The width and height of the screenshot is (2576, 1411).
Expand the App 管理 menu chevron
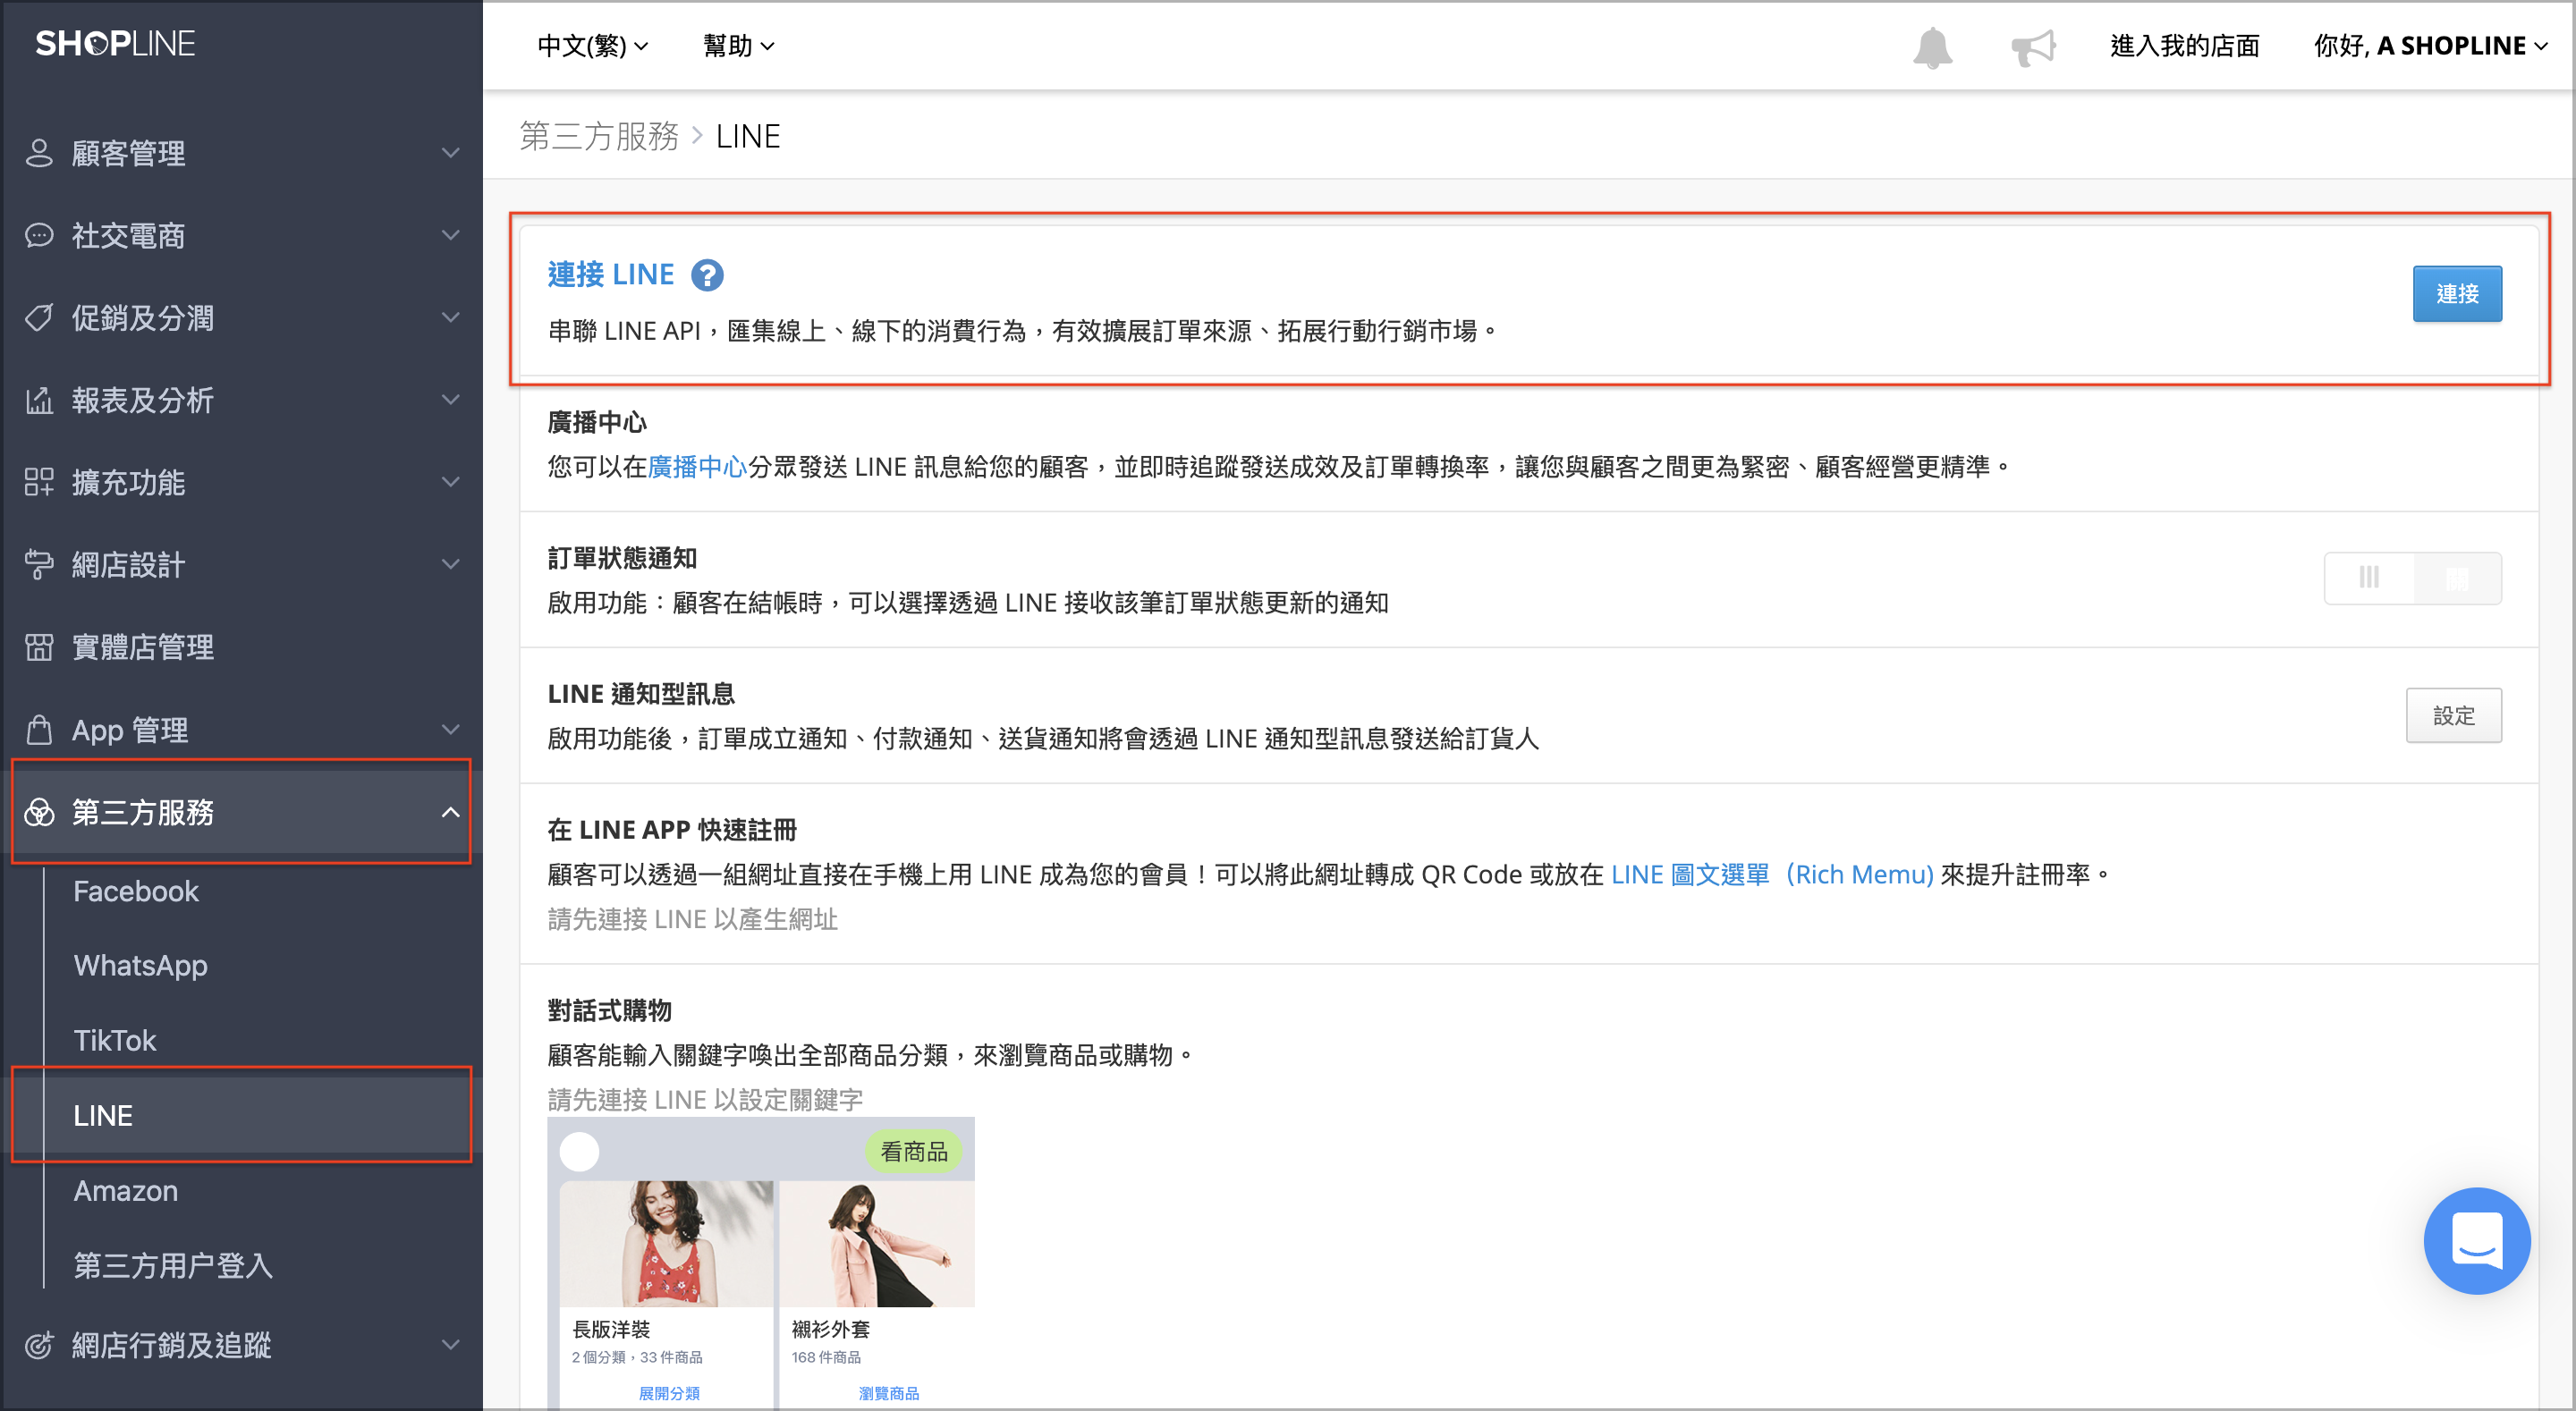pyautogui.click(x=451, y=729)
